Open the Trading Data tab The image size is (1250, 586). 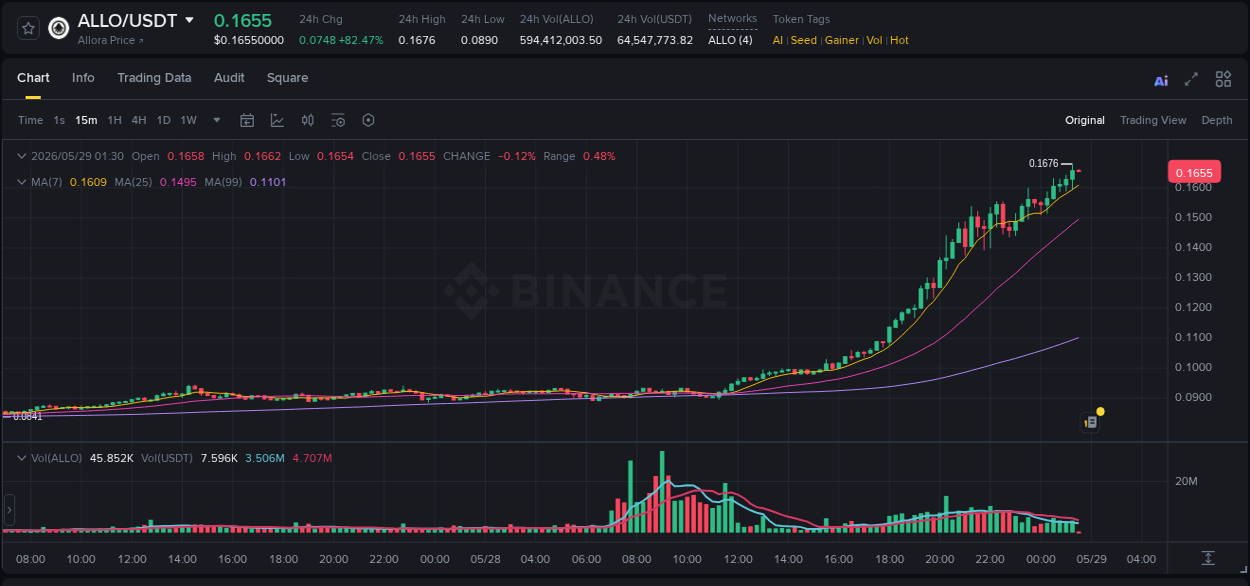154,78
